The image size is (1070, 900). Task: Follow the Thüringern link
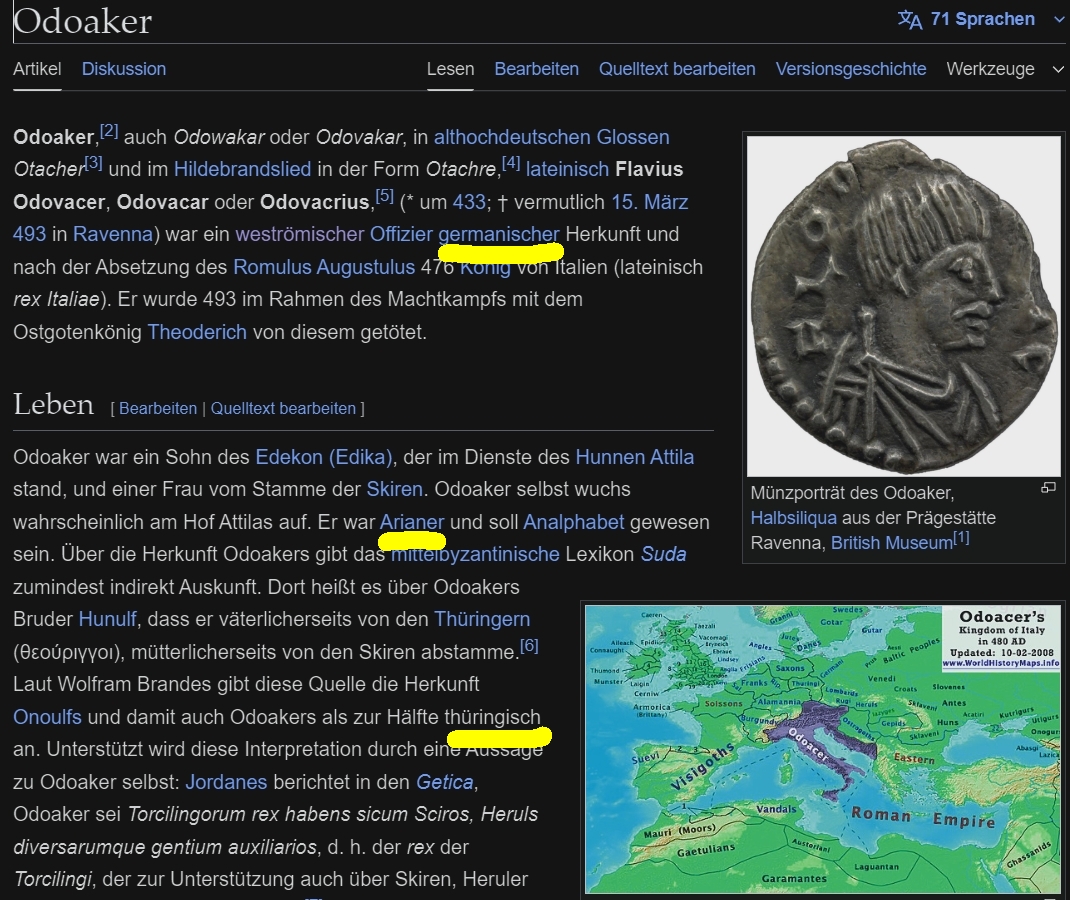(x=482, y=619)
